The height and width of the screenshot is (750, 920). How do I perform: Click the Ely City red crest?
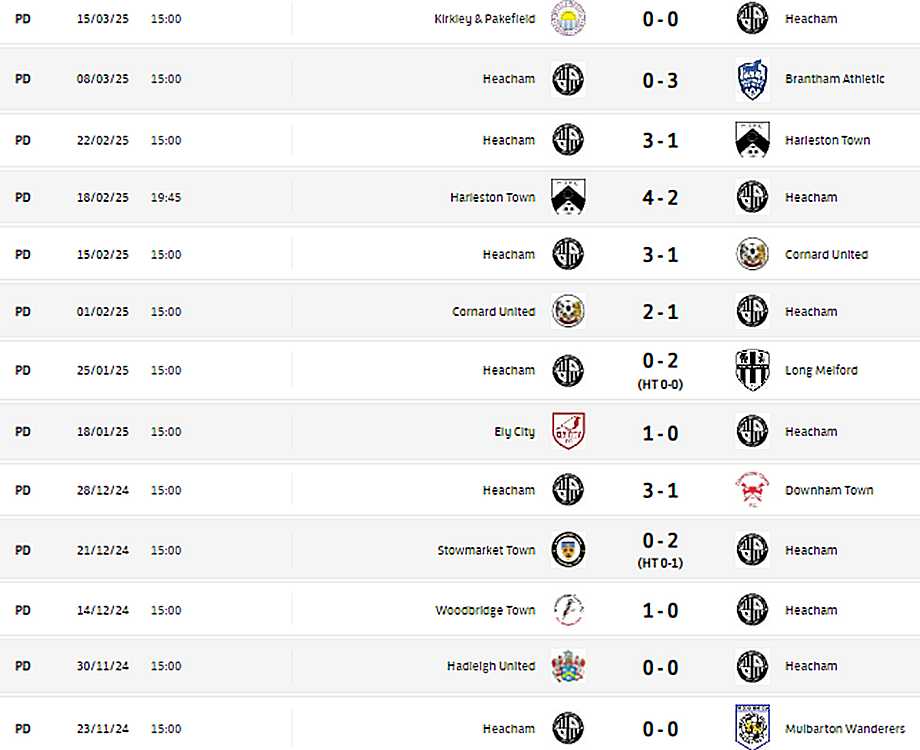coord(568,431)
